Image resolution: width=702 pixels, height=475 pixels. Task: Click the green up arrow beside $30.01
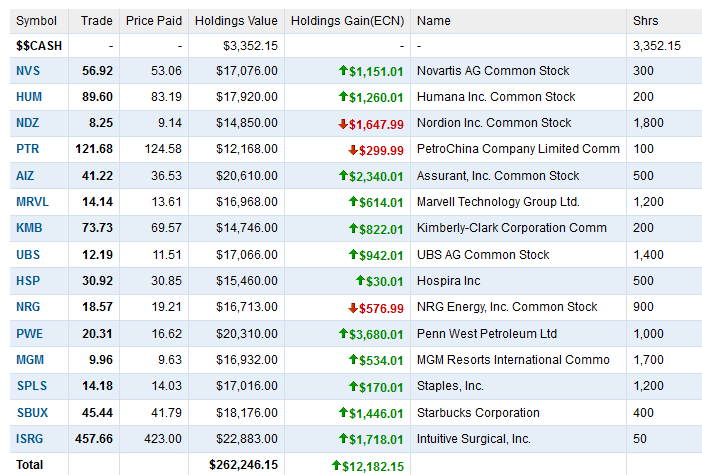pos(360,280)
